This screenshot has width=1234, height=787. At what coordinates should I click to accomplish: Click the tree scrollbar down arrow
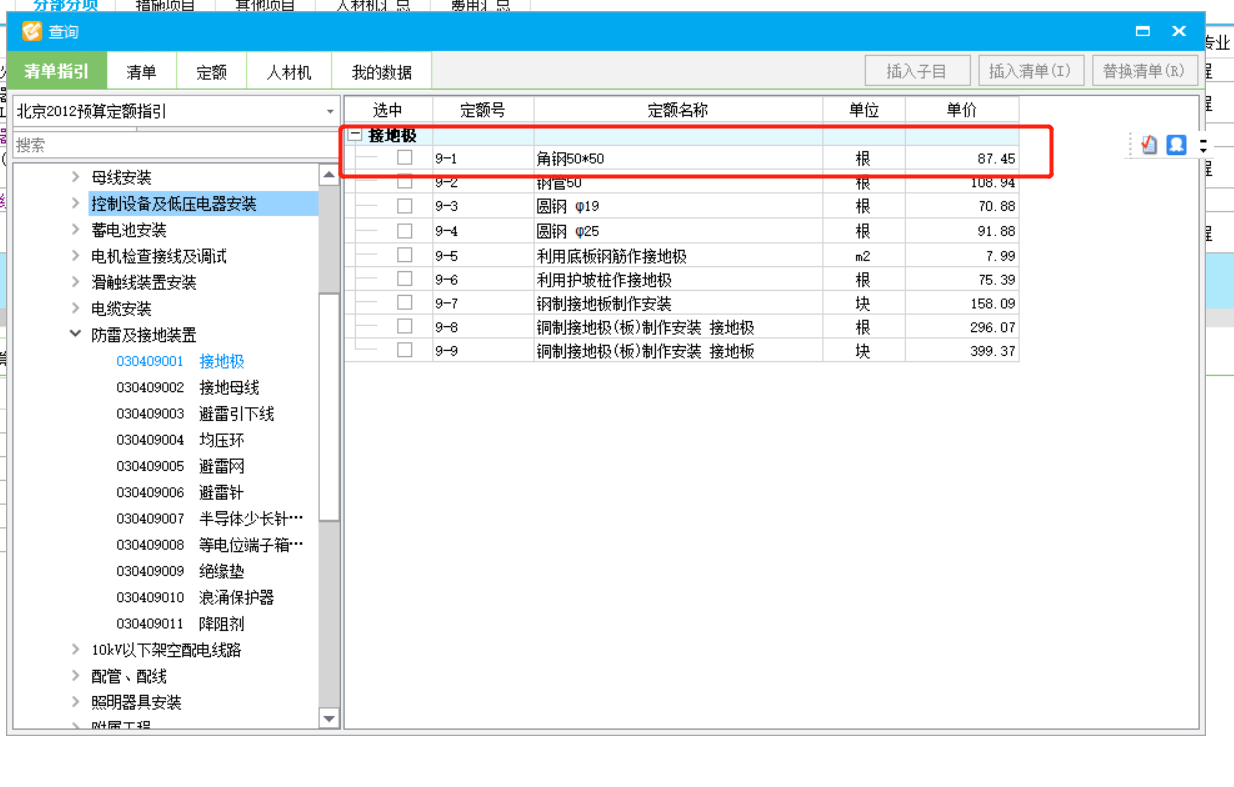click(x=329, y=718)
